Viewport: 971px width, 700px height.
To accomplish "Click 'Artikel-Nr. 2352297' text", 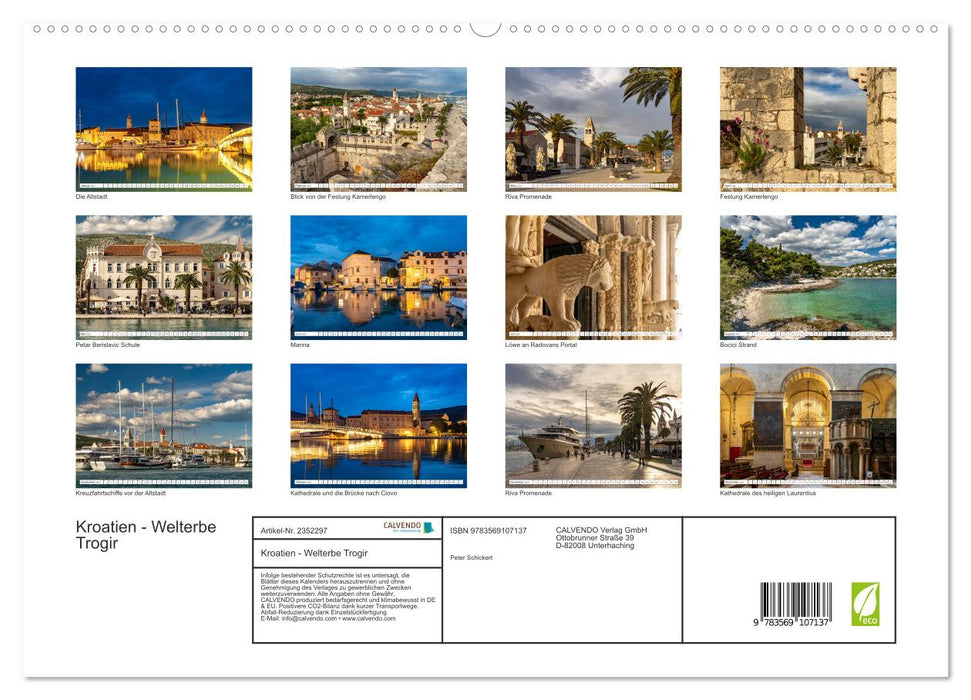I will 294,531.
